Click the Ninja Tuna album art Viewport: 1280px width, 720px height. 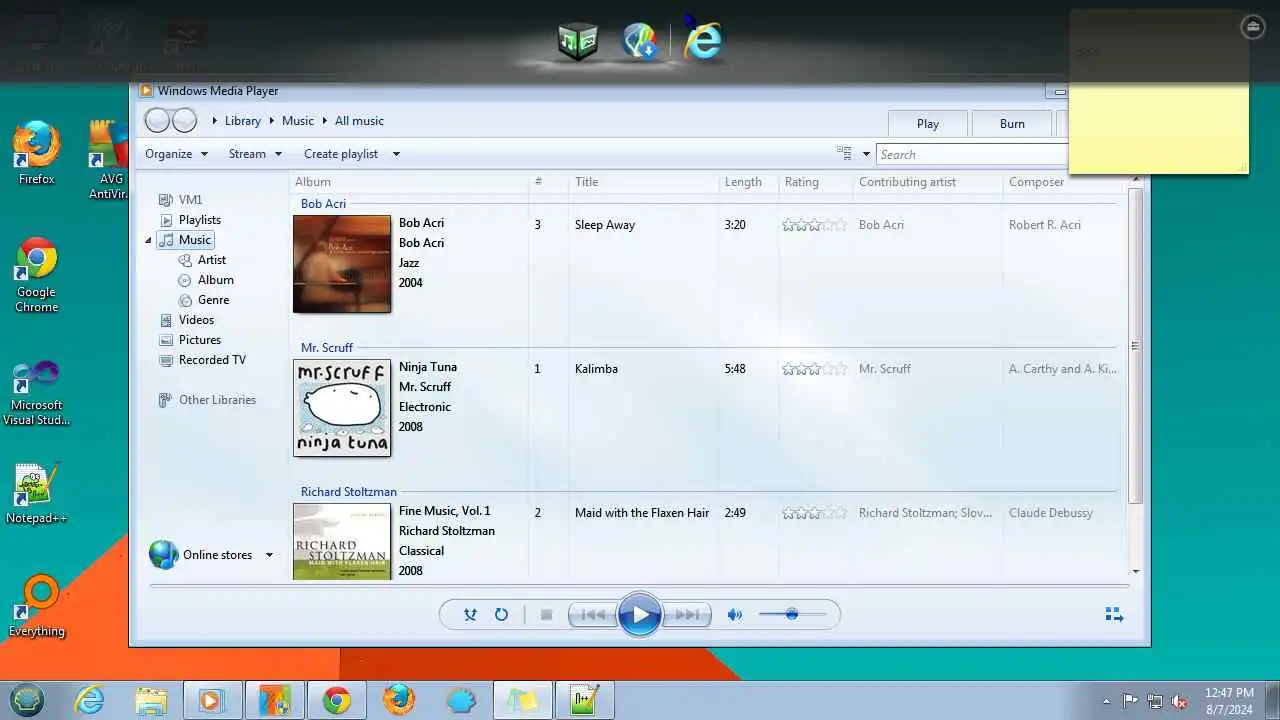pyautogui.click(x=342, y=408)
